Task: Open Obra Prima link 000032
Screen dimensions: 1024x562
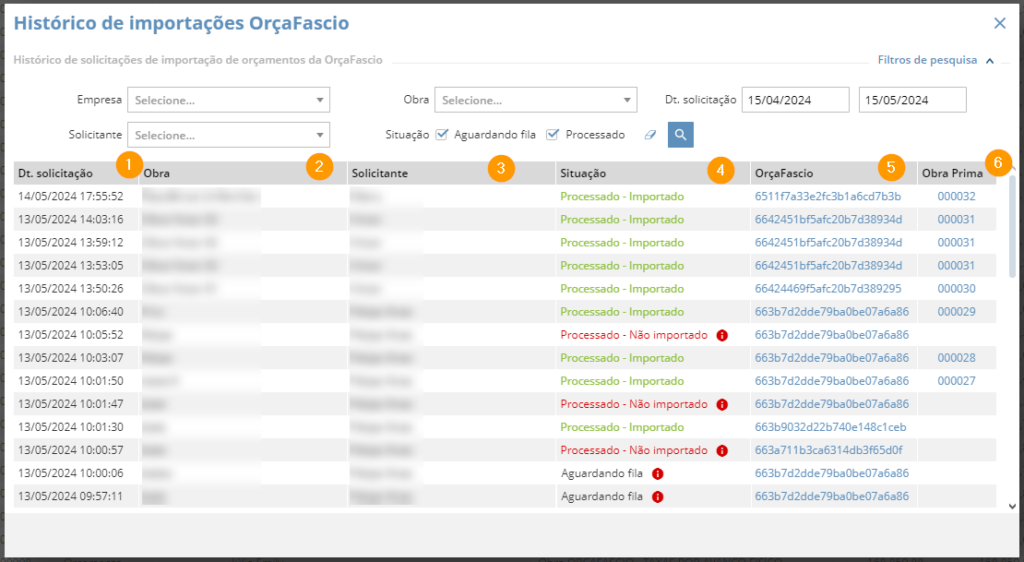Action: click(956, 196)
